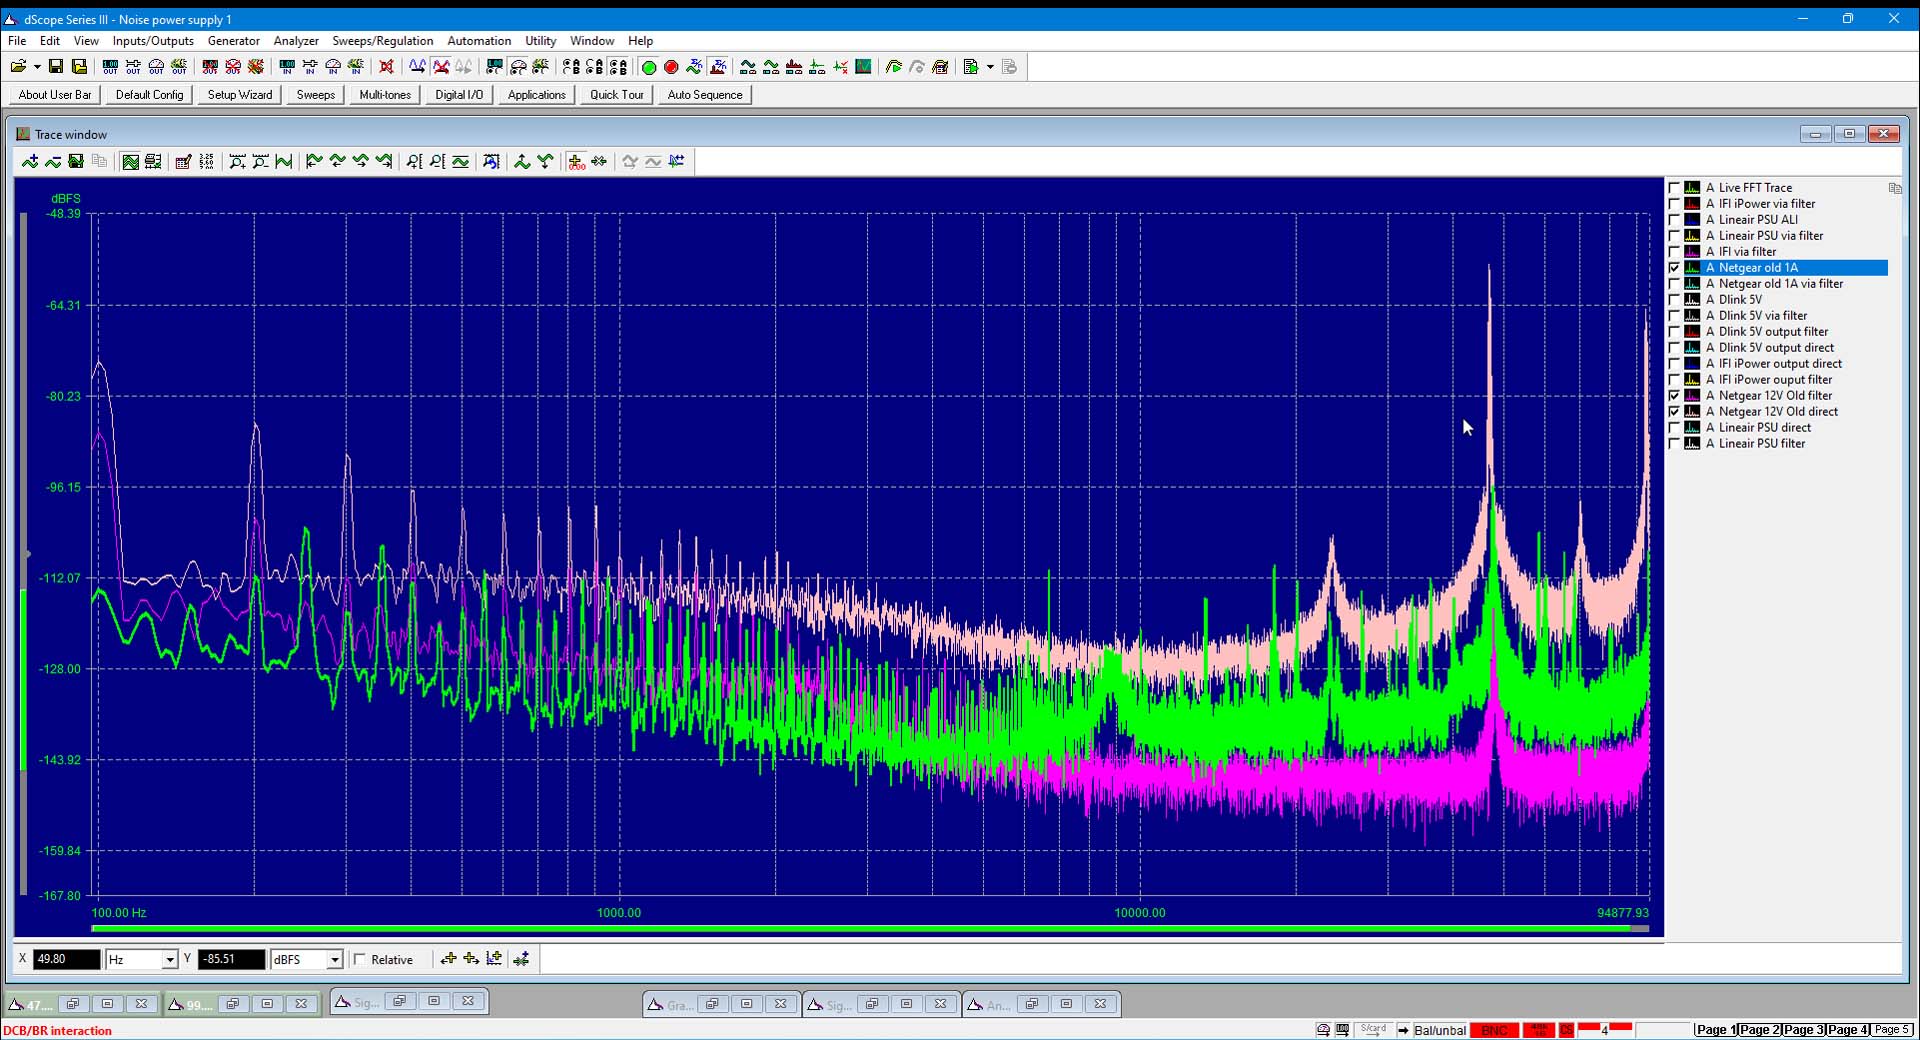
Task: Enable the Live FFT Trace checkbox
Action: 1674,188
